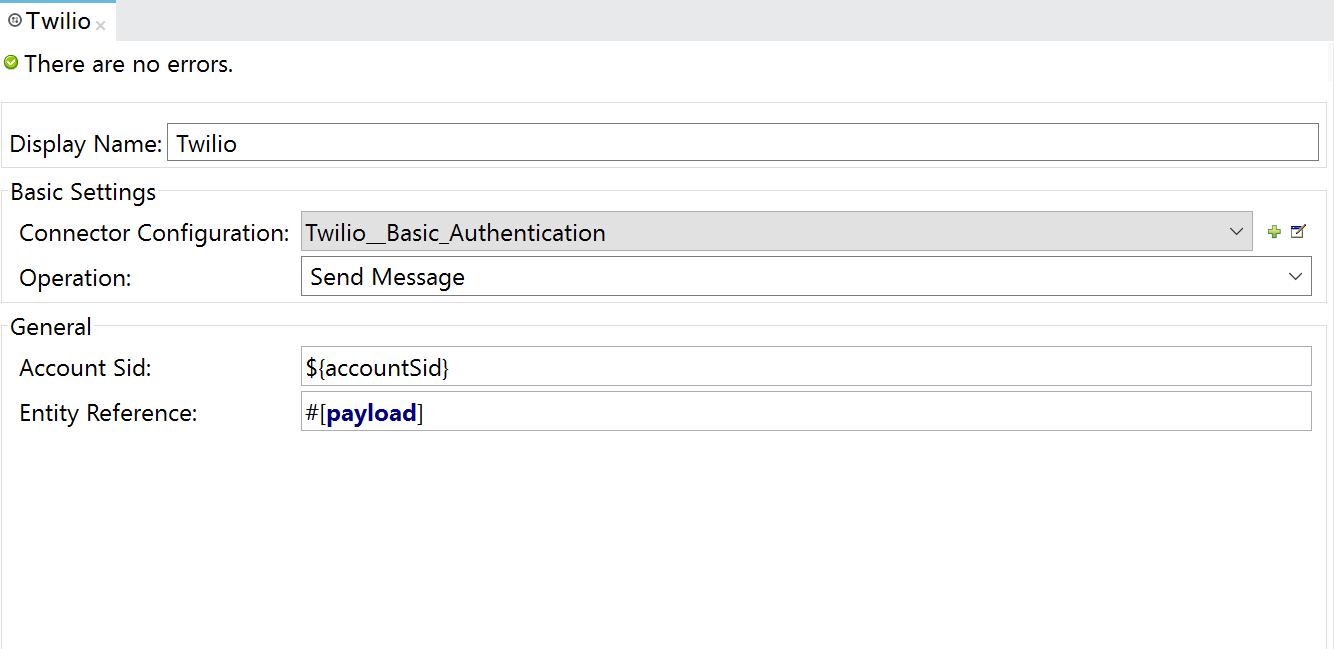Click the 'There are no errors.' message
1334x649 pixels.
pyautogui.click(x=128, y=64)
